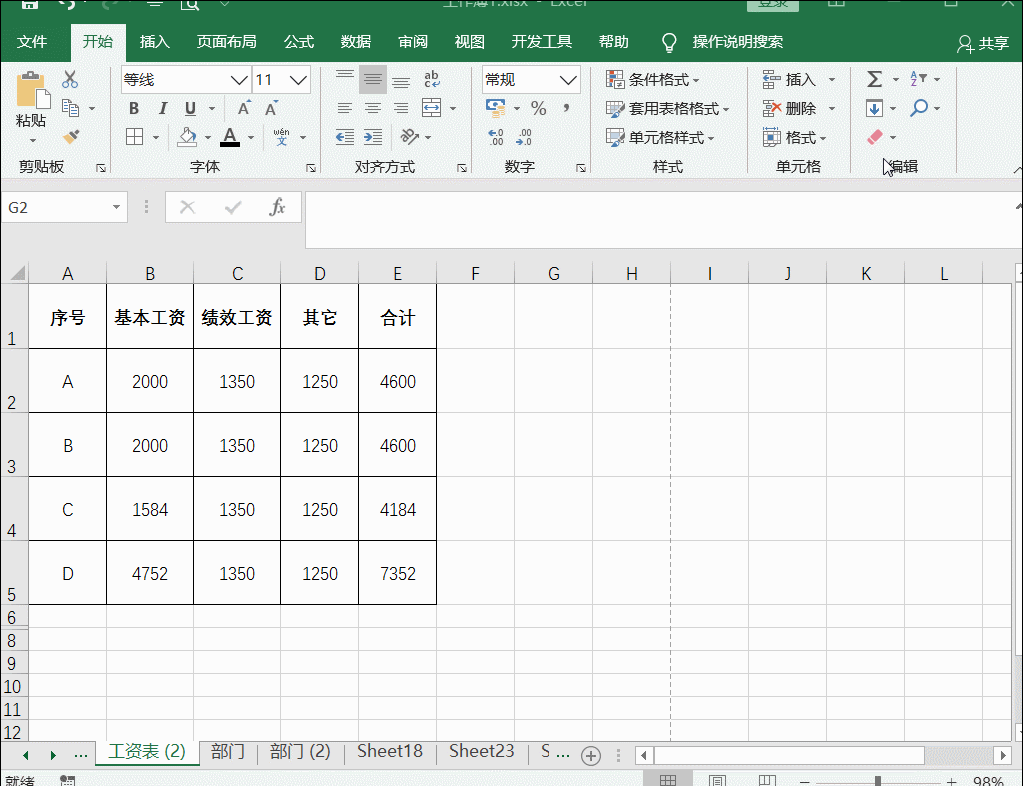
Task: Expand the Name Box dropdown arrow
Action: point(116,207)
